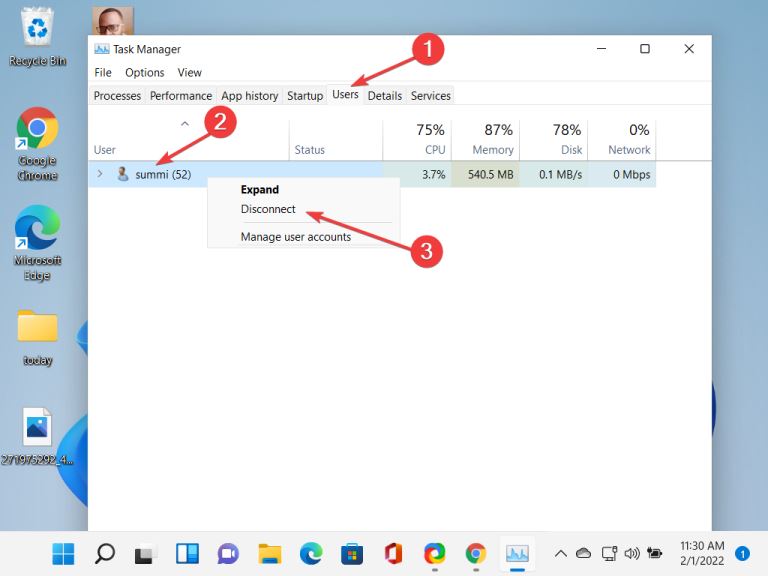768x576 pixels.
Task: Click the volume speaker tray icon
Action: pos(632,553)
